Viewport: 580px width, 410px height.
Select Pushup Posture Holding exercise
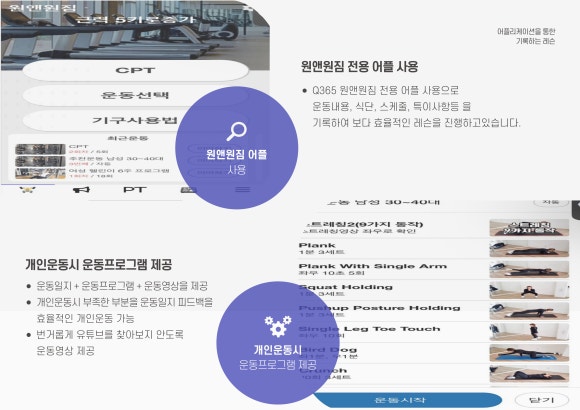click(x=380, y=308)
